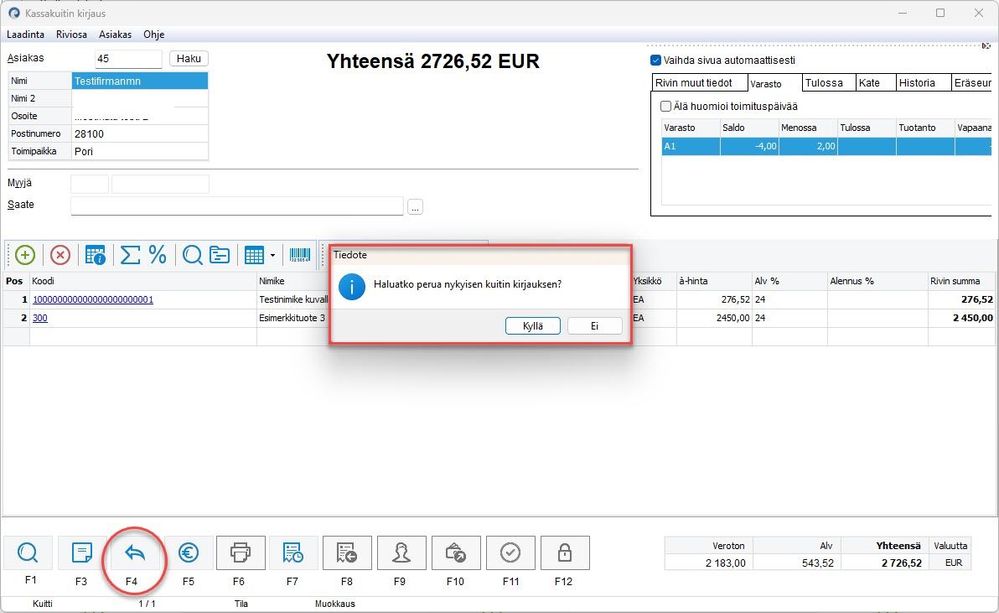
Task: Open the Saate ellipsis browse button
Action: [415, 207]
